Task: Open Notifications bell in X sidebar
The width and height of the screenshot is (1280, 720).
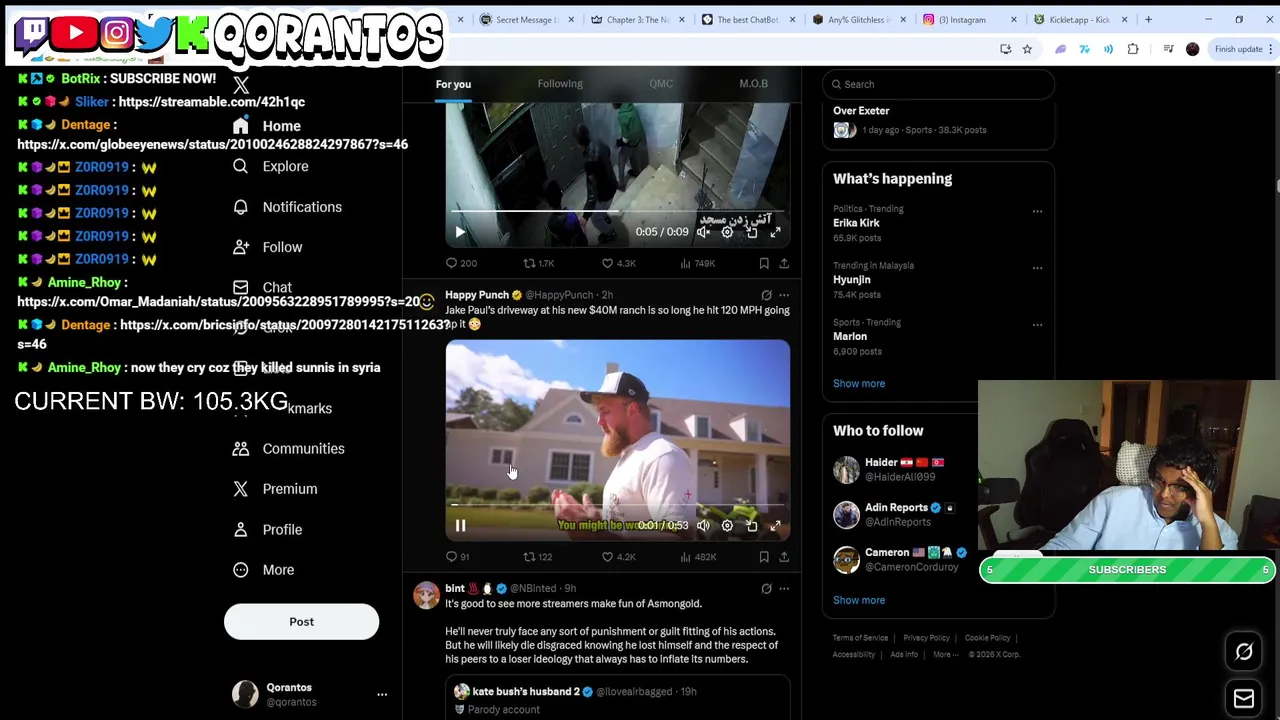Action: click(x=240, y=207)
